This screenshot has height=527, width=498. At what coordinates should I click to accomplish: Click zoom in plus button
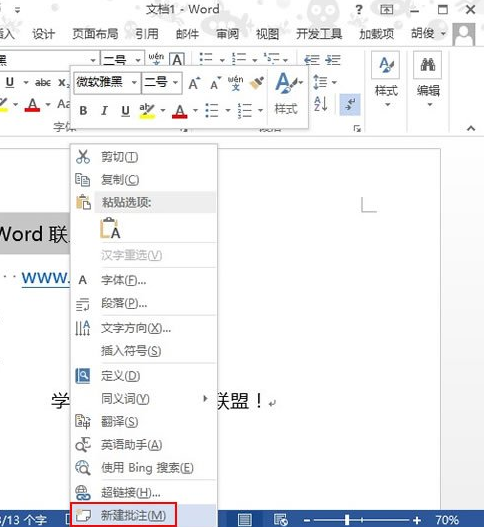[417, 521]
